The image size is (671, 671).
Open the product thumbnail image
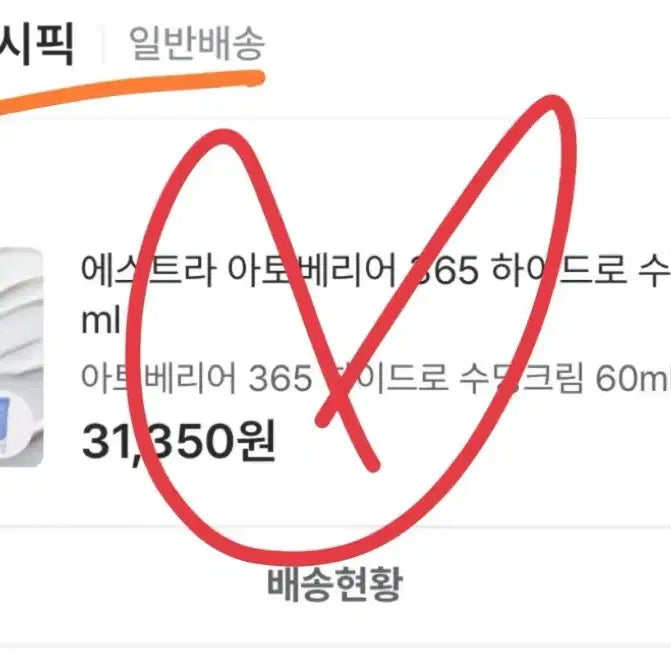click(21, 357)
